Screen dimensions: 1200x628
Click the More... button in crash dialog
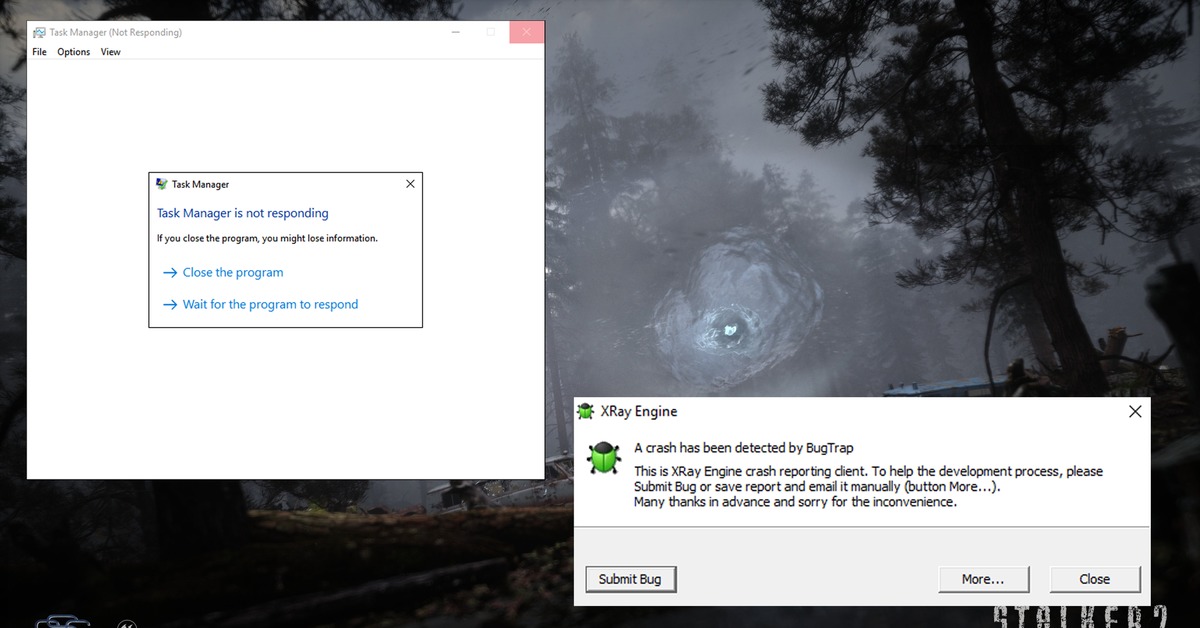(x=983, y=579)
